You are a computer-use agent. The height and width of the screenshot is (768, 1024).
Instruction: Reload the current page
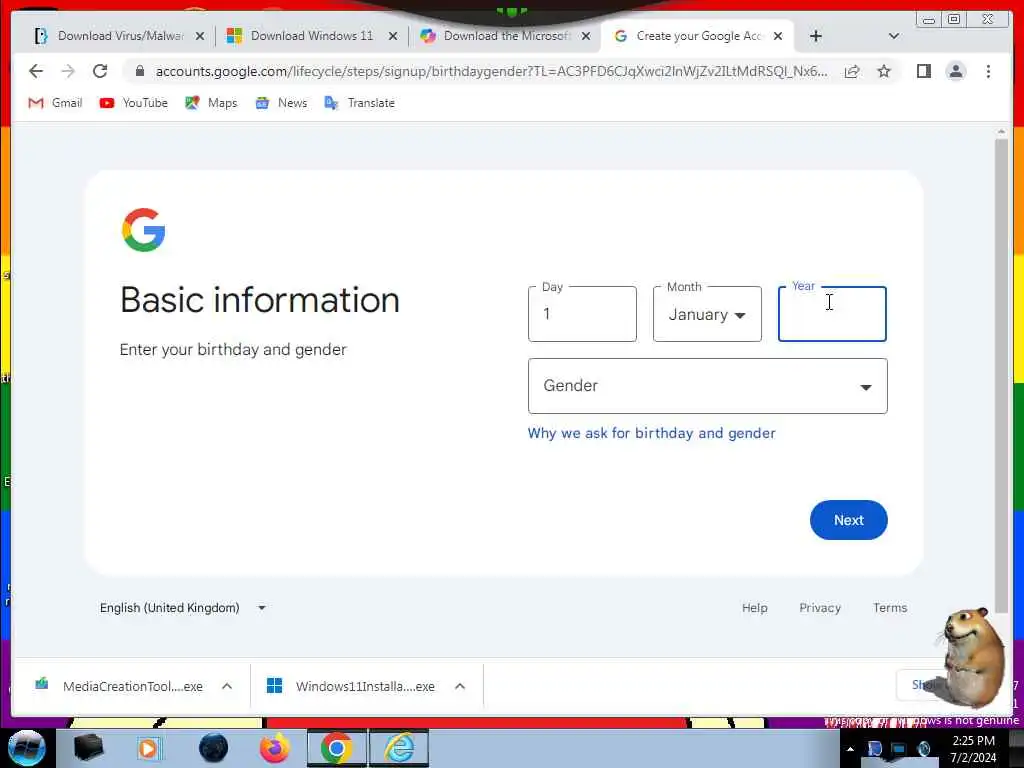point(100,71)
